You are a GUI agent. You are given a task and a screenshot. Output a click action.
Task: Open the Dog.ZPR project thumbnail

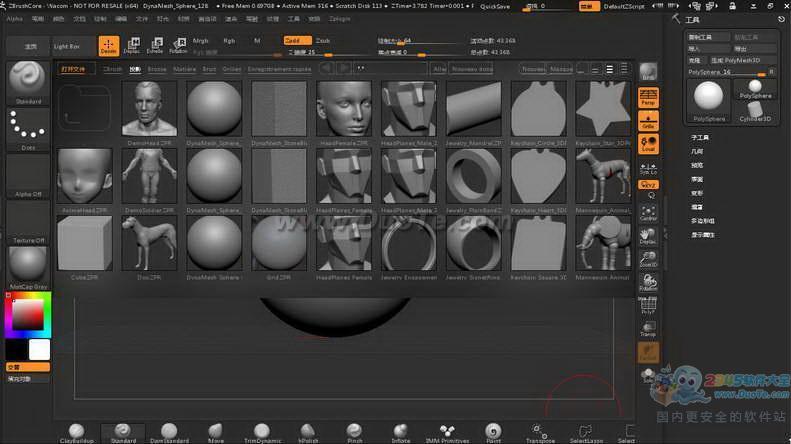[149, 243]
